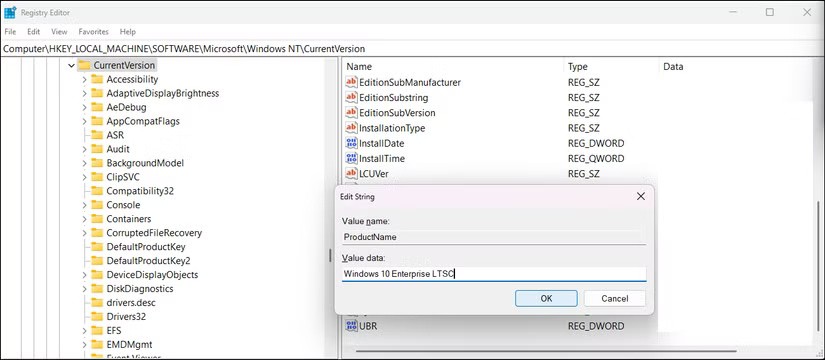Expand the AeDebug key
This screenshot has width=825, height=360.
coord(84,107)
